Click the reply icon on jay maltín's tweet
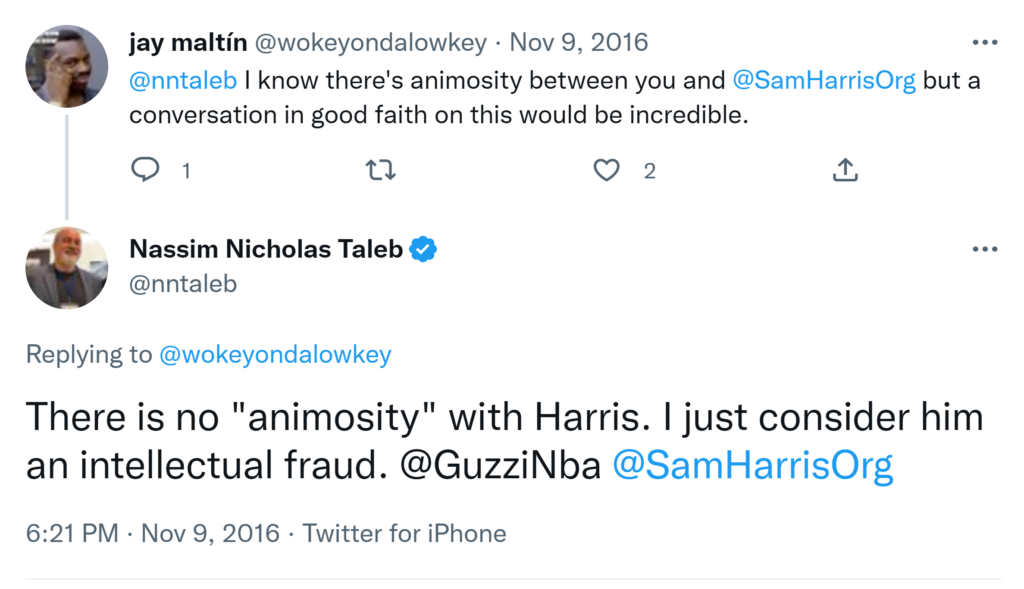Image resolution: width=1024 pixels, height=589 pixels. 146,171
